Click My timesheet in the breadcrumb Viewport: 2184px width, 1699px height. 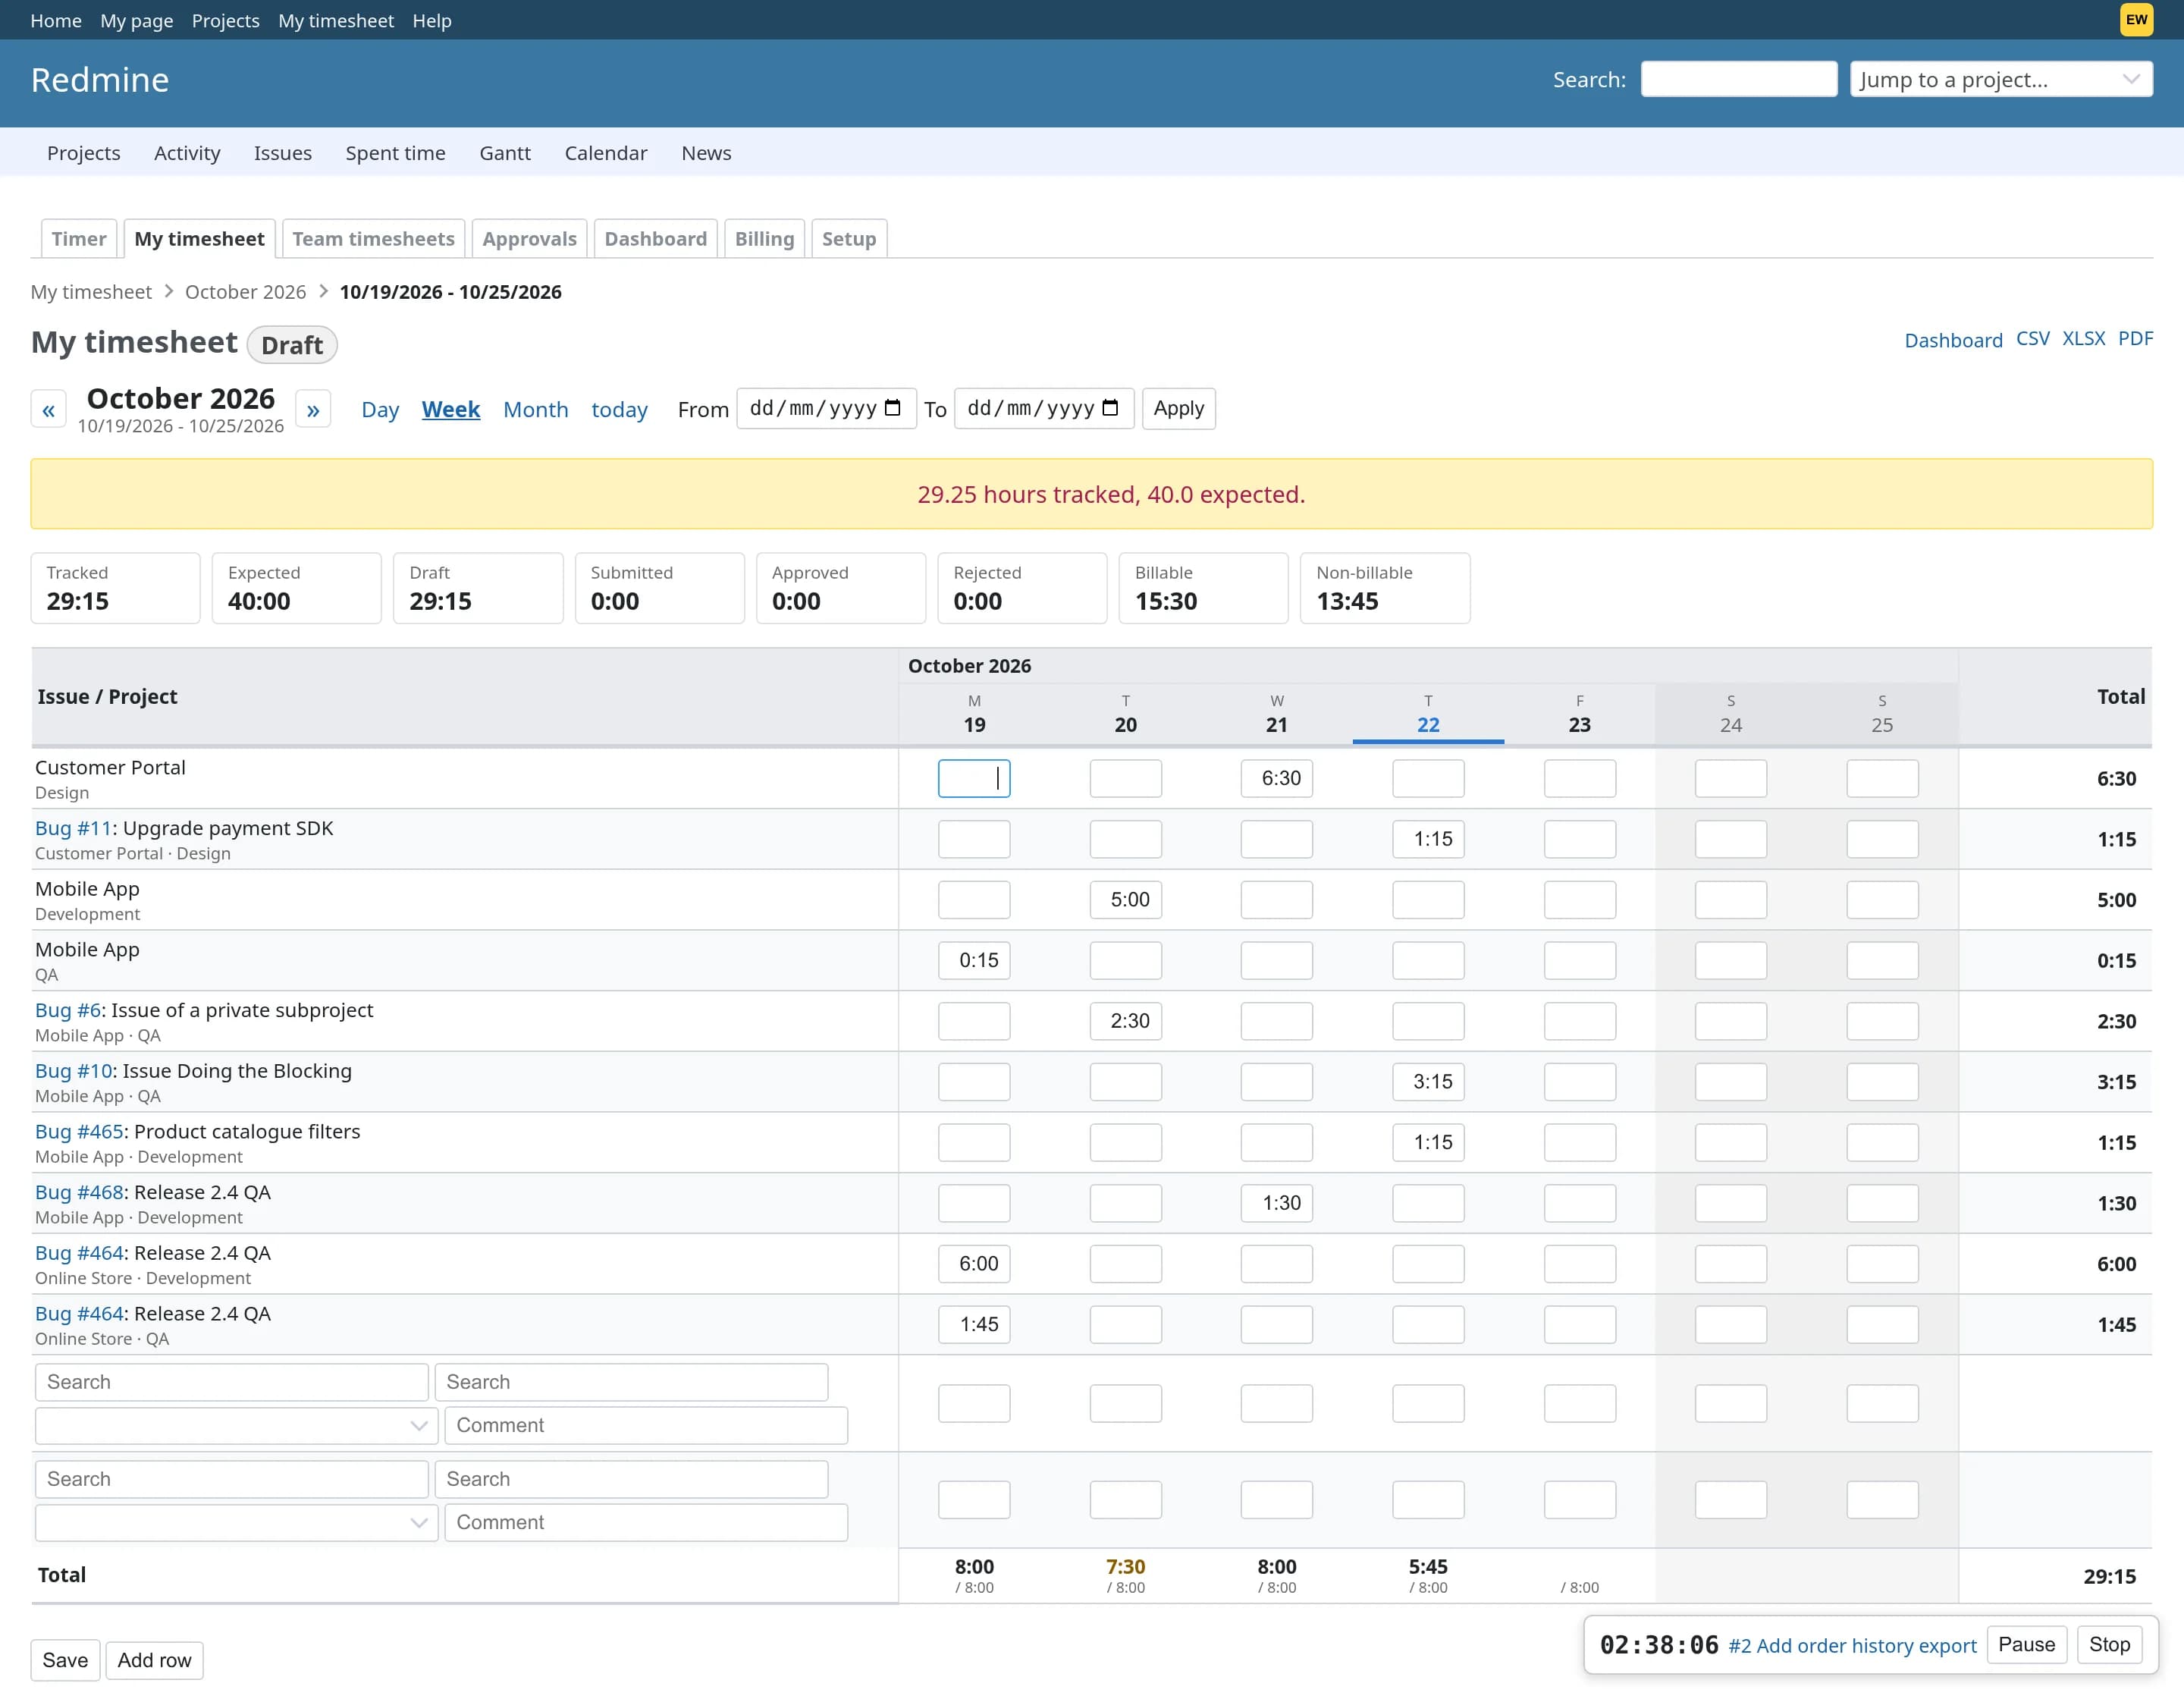pyautogui.click(x=91, y=291)
